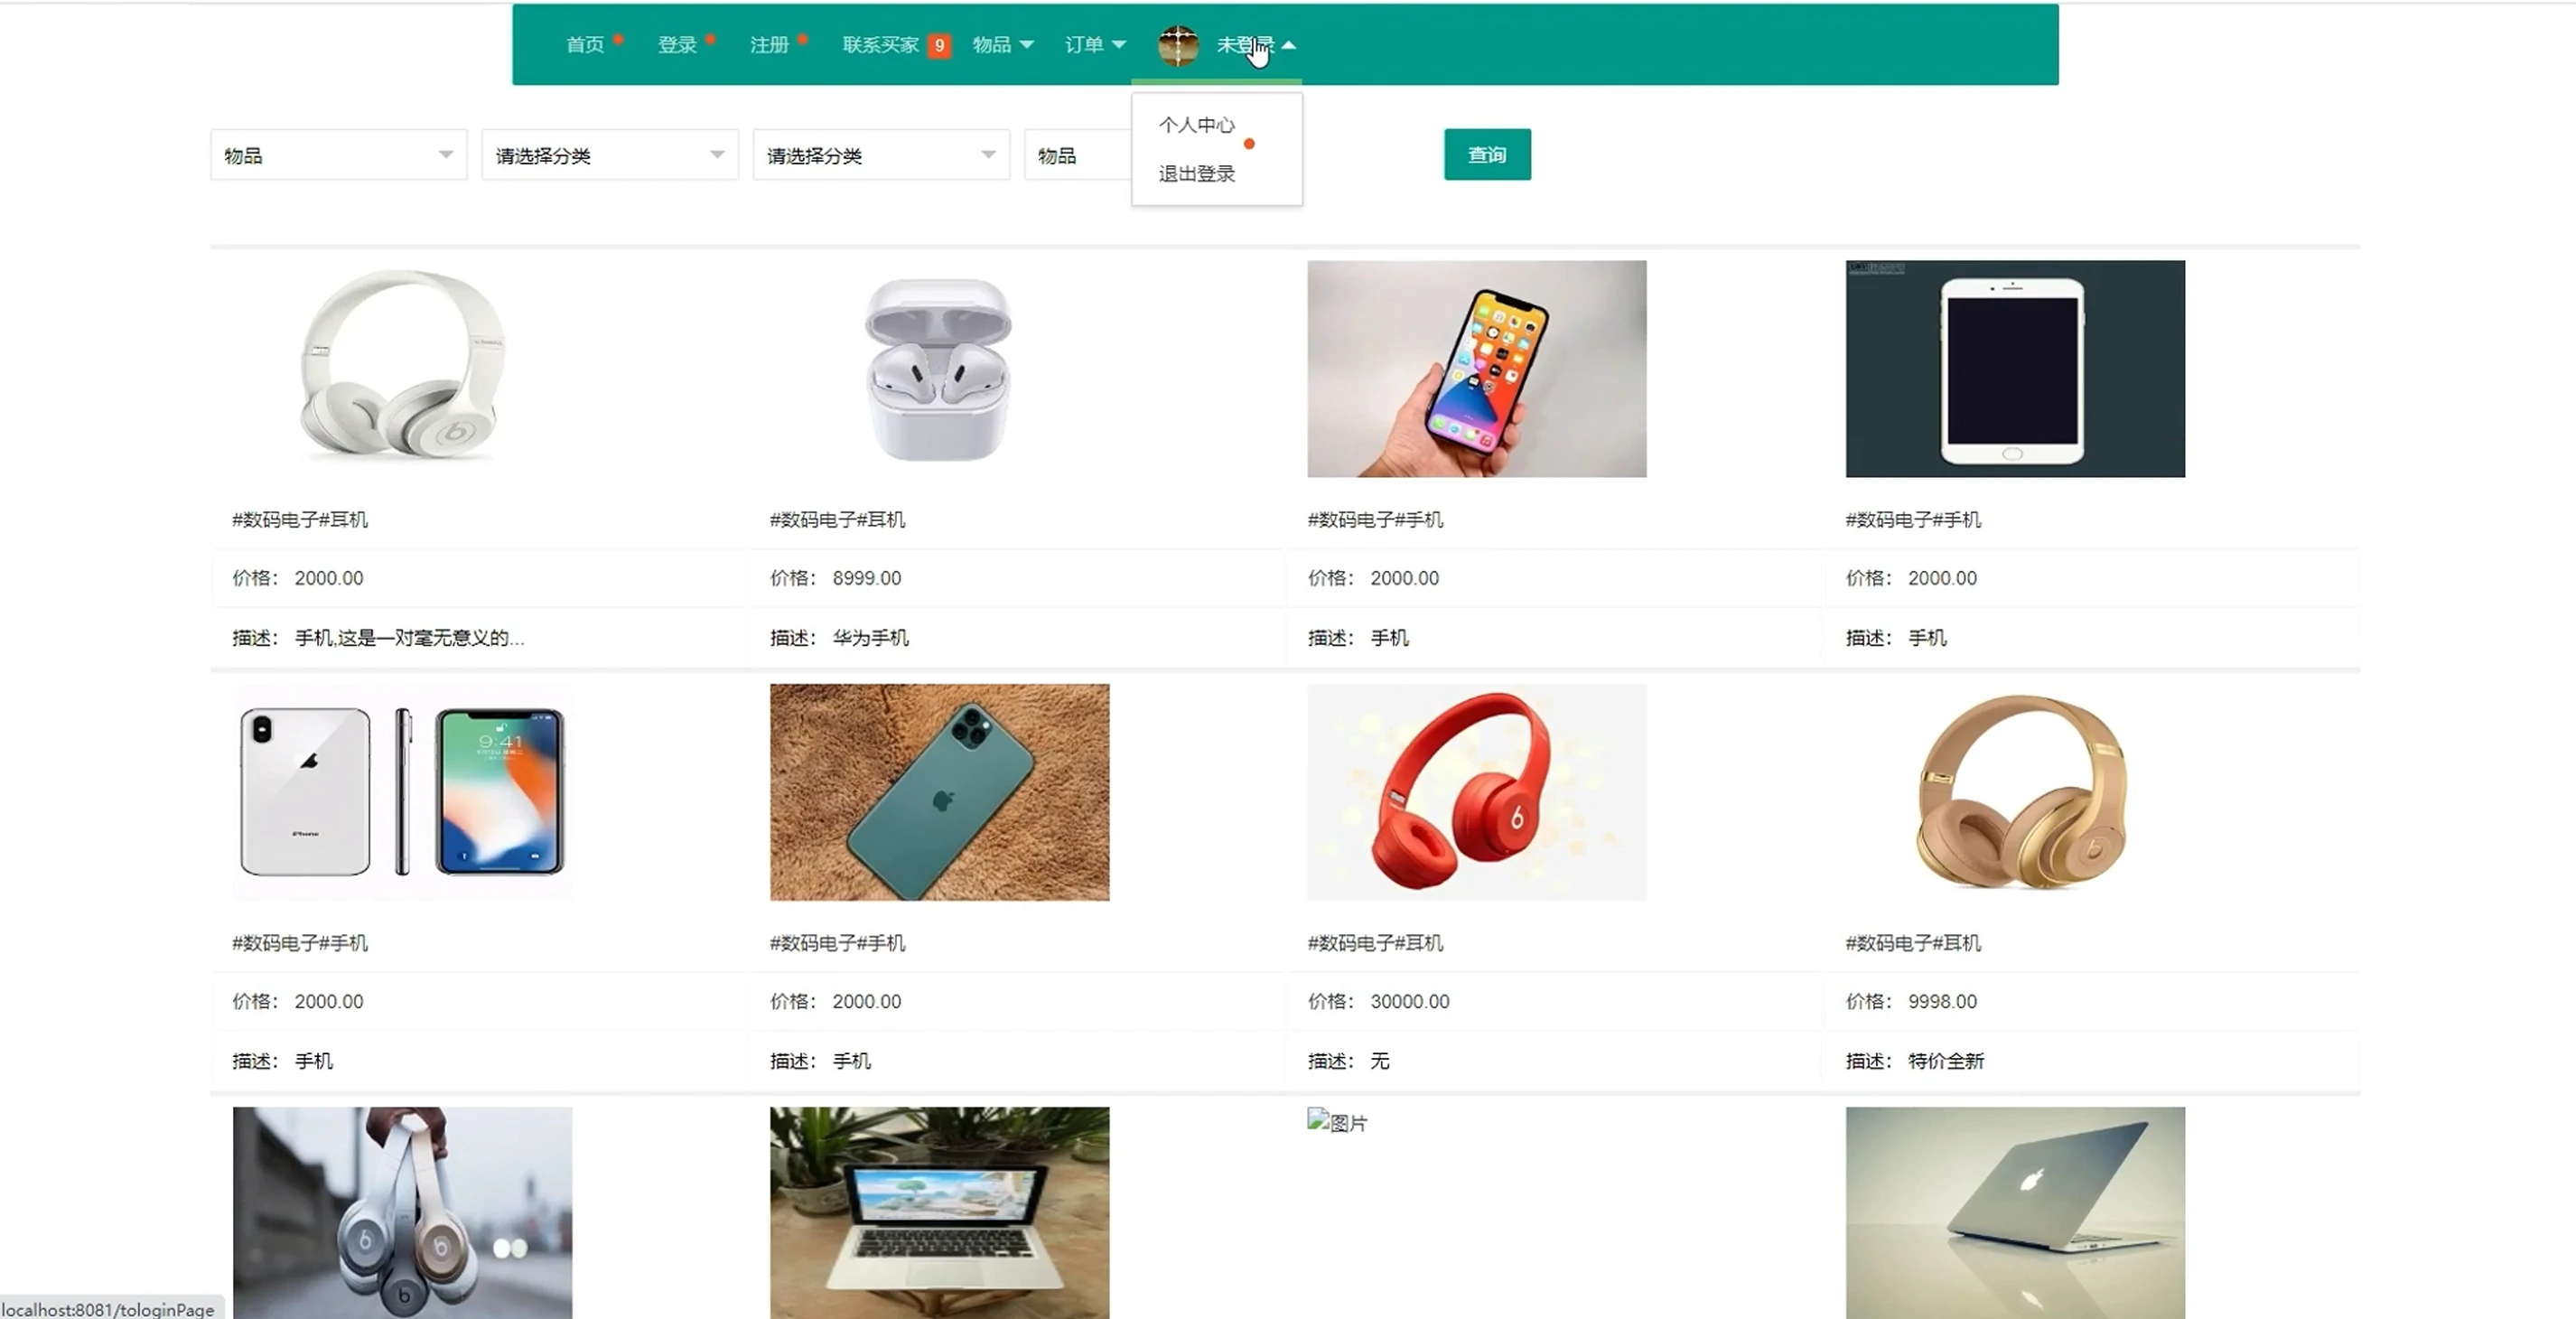The width and height of the screenshot is (2576, 1319).
Task: Expand the 物品 navigation dropdown arrow
Action: [x=1026, y=45]
